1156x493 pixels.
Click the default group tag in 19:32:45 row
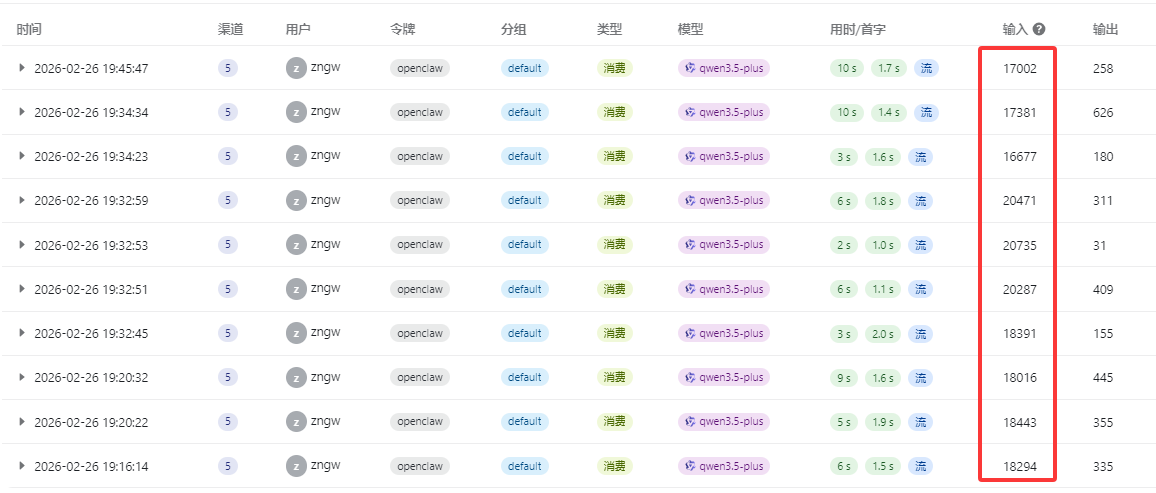coord(524,333)
